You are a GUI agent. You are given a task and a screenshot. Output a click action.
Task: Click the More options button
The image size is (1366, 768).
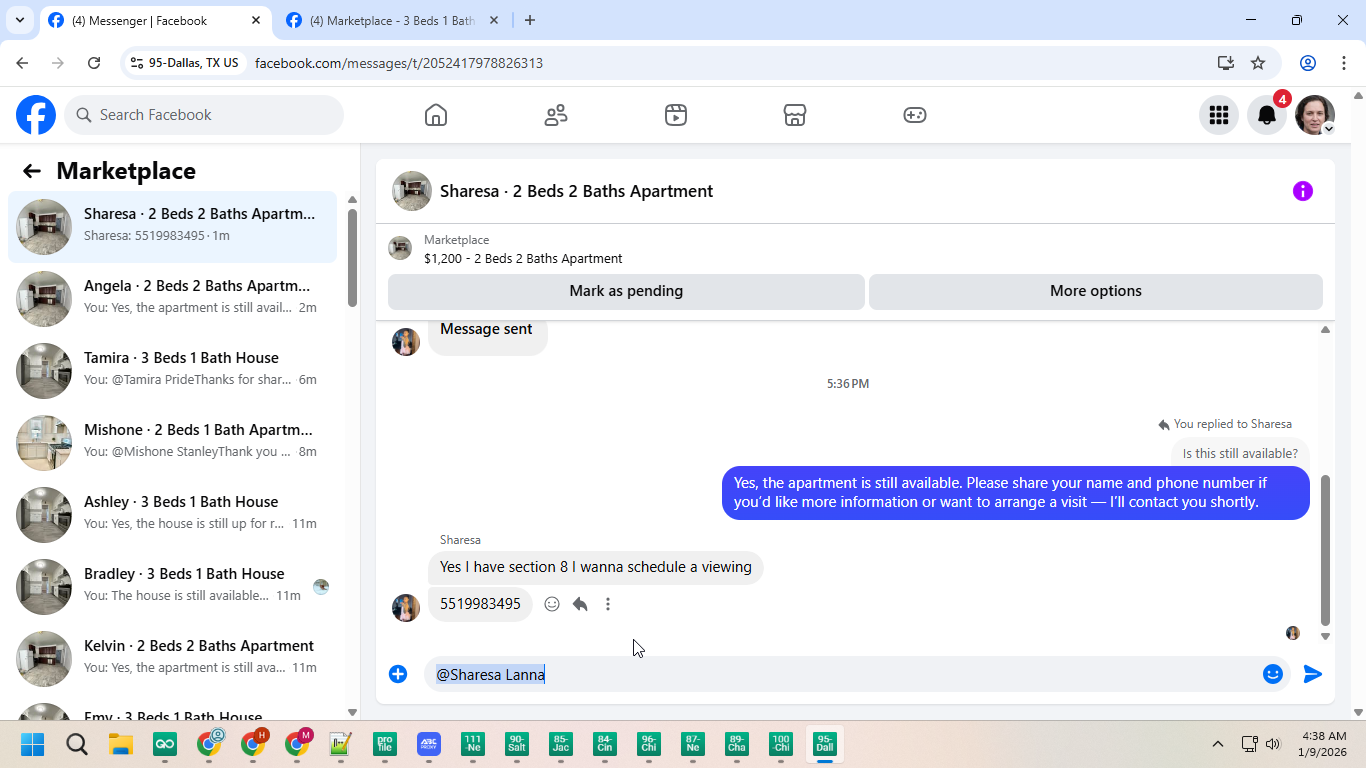[1096, 291]
